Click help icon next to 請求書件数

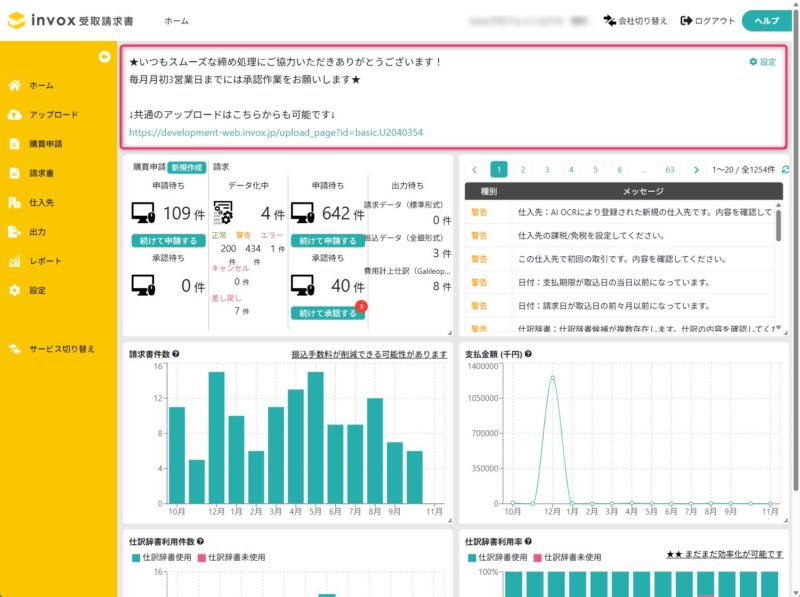coord(176,354)
